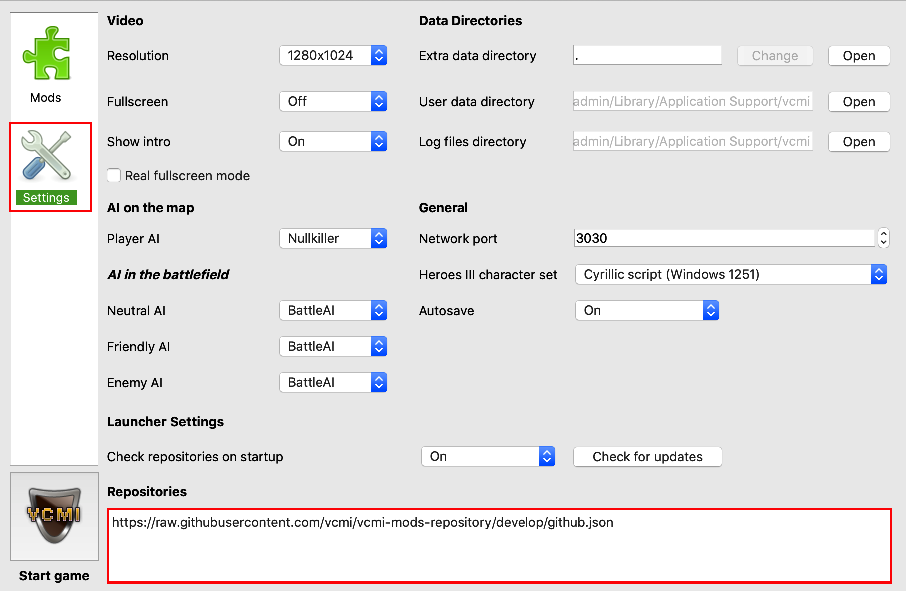Screen dimensions: 906x591
Task: Change the Show intro dropdown
Action: (x=332, y=142)
